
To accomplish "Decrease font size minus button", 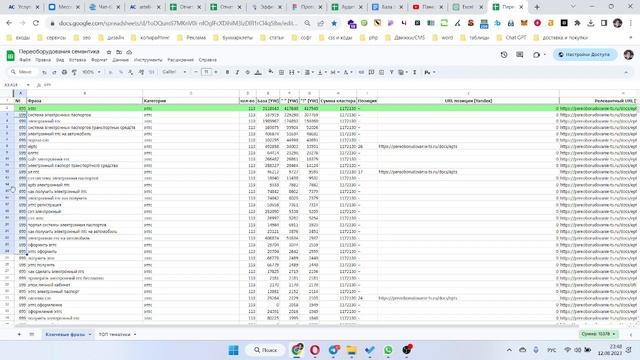I will point(196,72).
